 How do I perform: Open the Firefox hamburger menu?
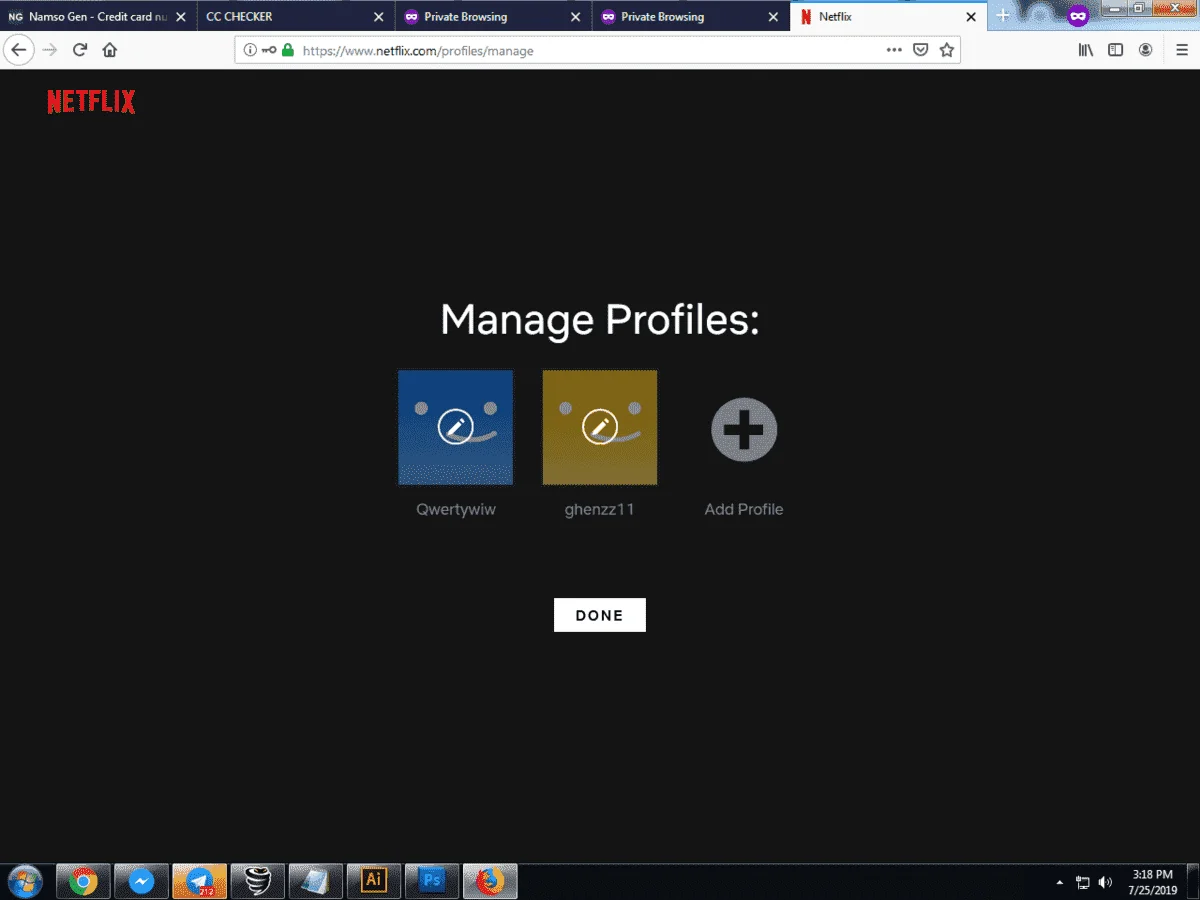point(1181,50)
